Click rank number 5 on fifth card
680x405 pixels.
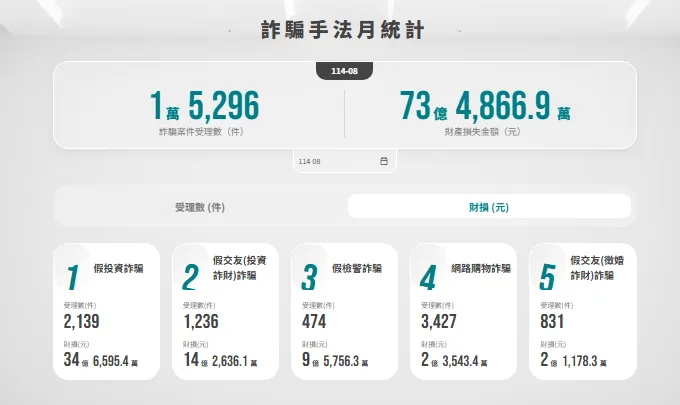click(547, 278)
